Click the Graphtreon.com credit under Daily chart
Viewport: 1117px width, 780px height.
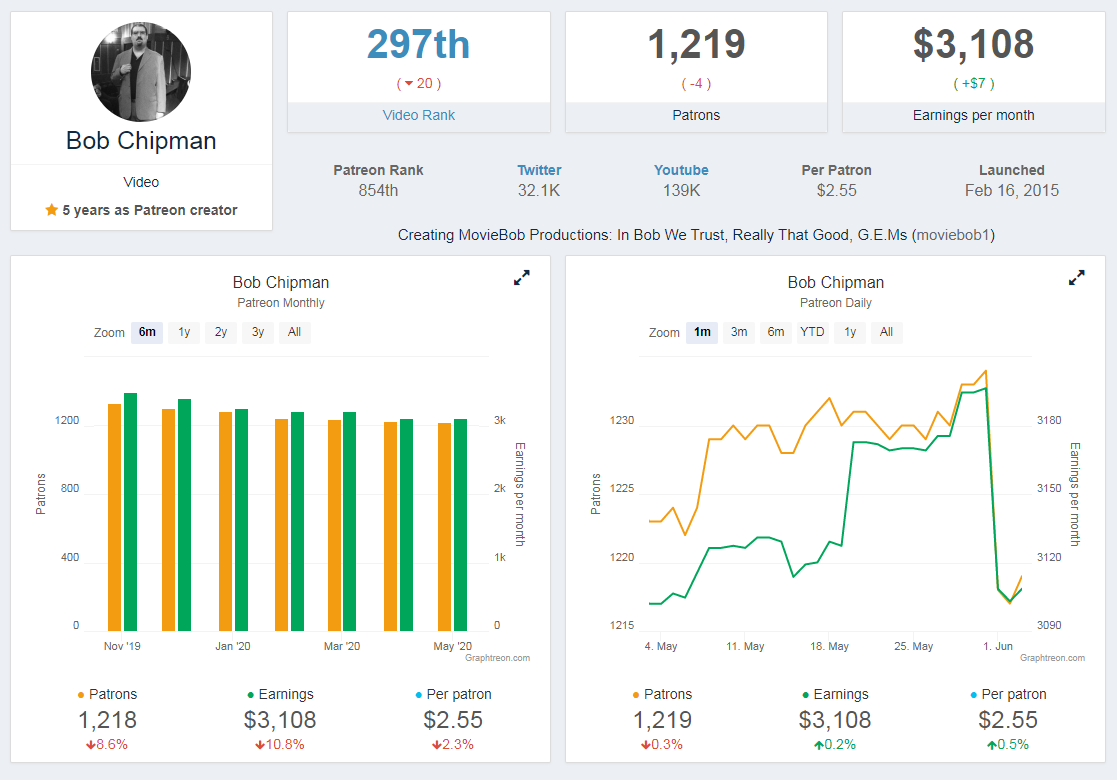(x=1052, y=658)
